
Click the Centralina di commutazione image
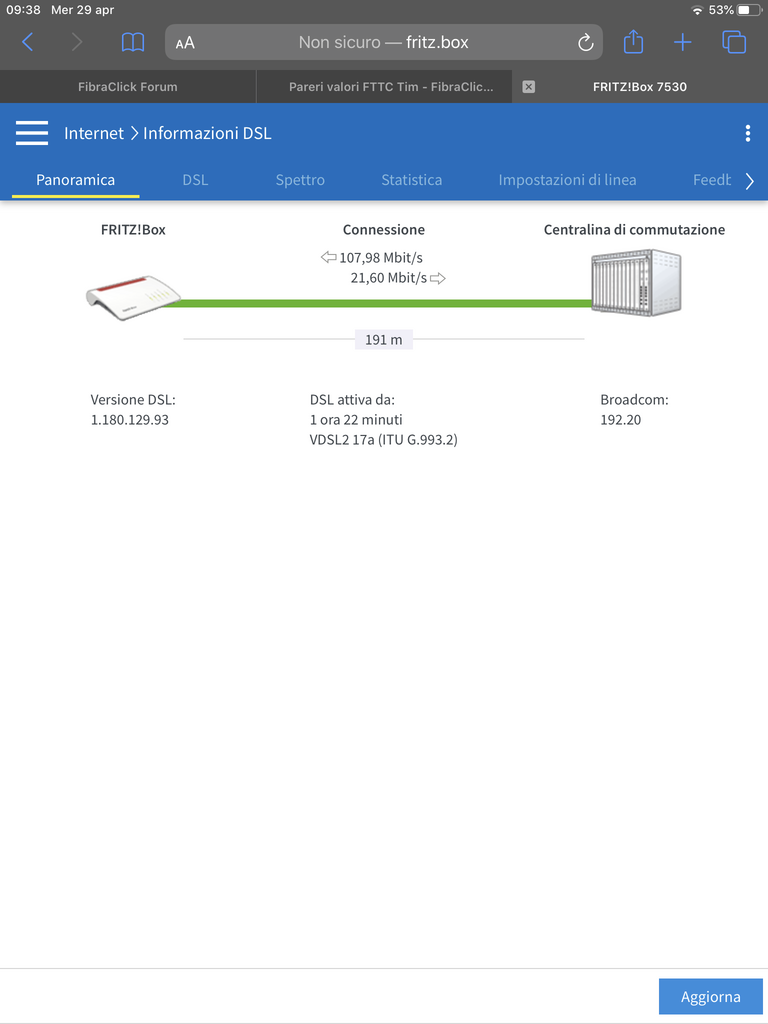(636, 282)
